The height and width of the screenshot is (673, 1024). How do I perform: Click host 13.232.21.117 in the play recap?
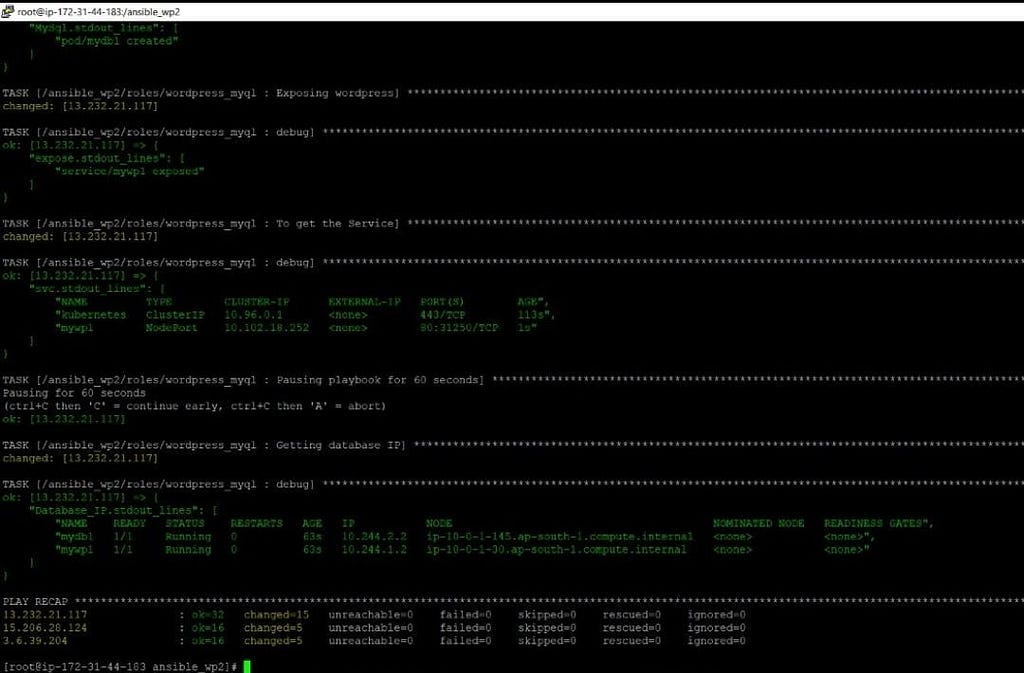click(45, 615)
